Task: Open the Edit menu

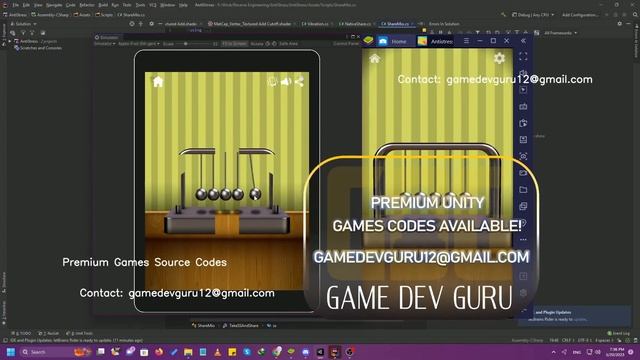Action: tap(26, 5)
